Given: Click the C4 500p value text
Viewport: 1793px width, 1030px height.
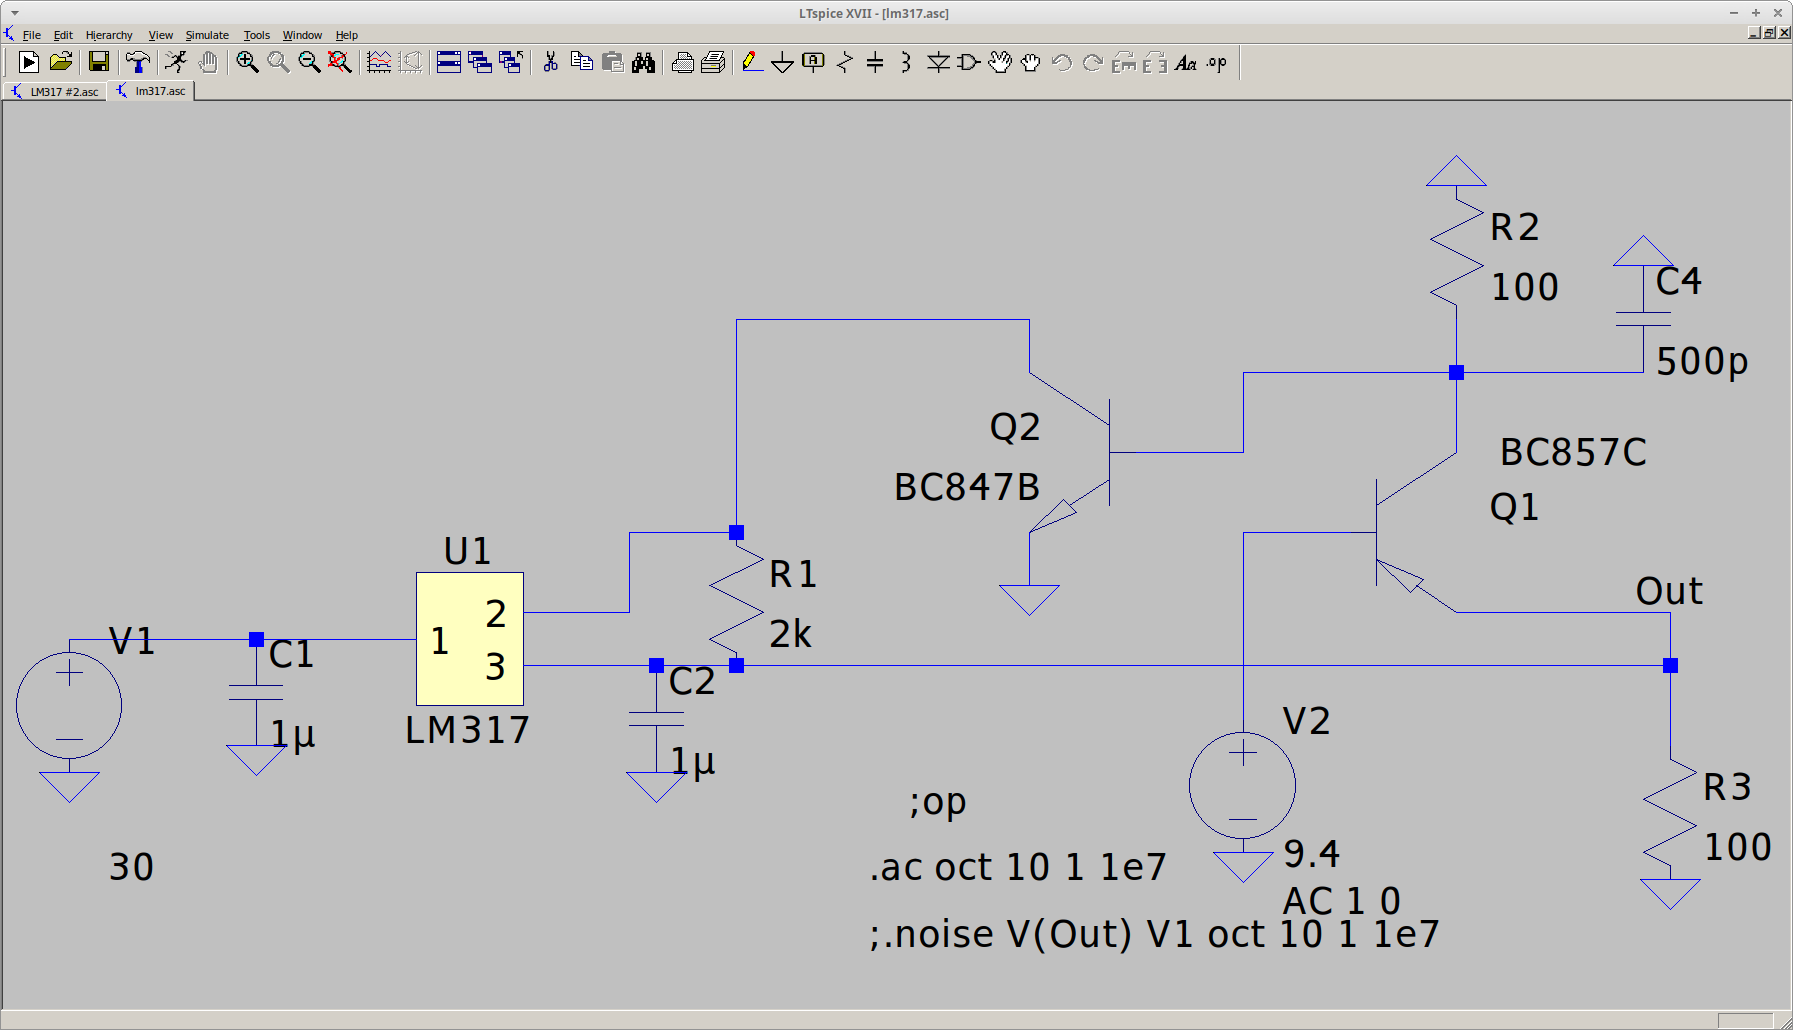Looking at the screenshot, I should [x=1702, y=361].
